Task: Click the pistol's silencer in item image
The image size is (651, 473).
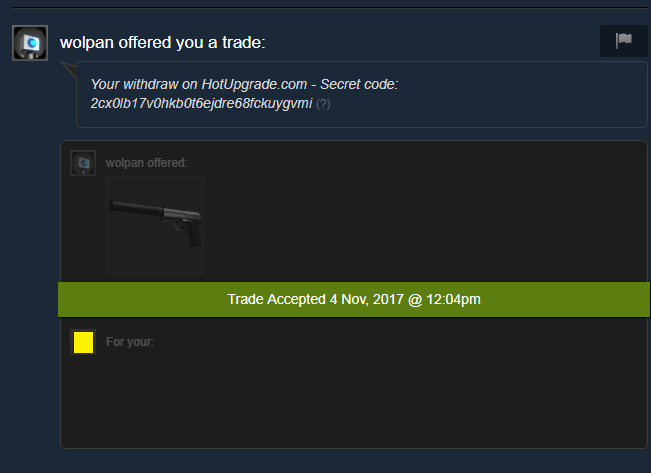Action: [136, 207]
